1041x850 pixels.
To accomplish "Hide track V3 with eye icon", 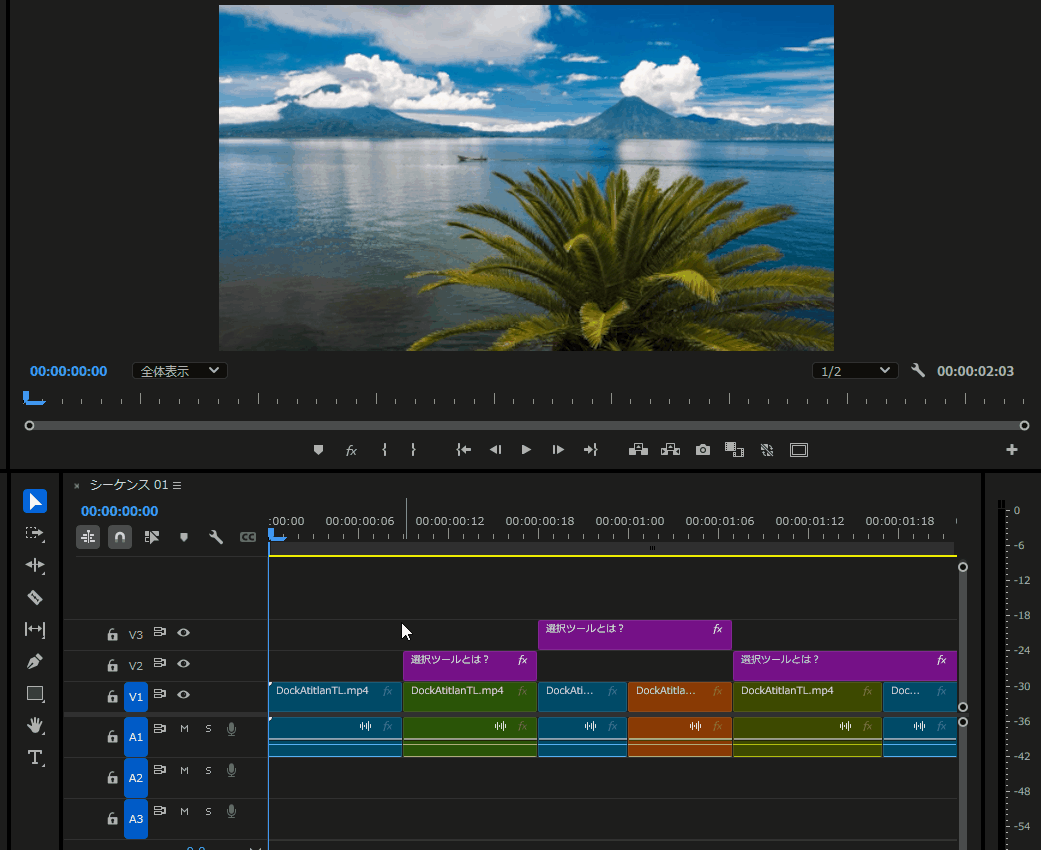I will [183, 633].
